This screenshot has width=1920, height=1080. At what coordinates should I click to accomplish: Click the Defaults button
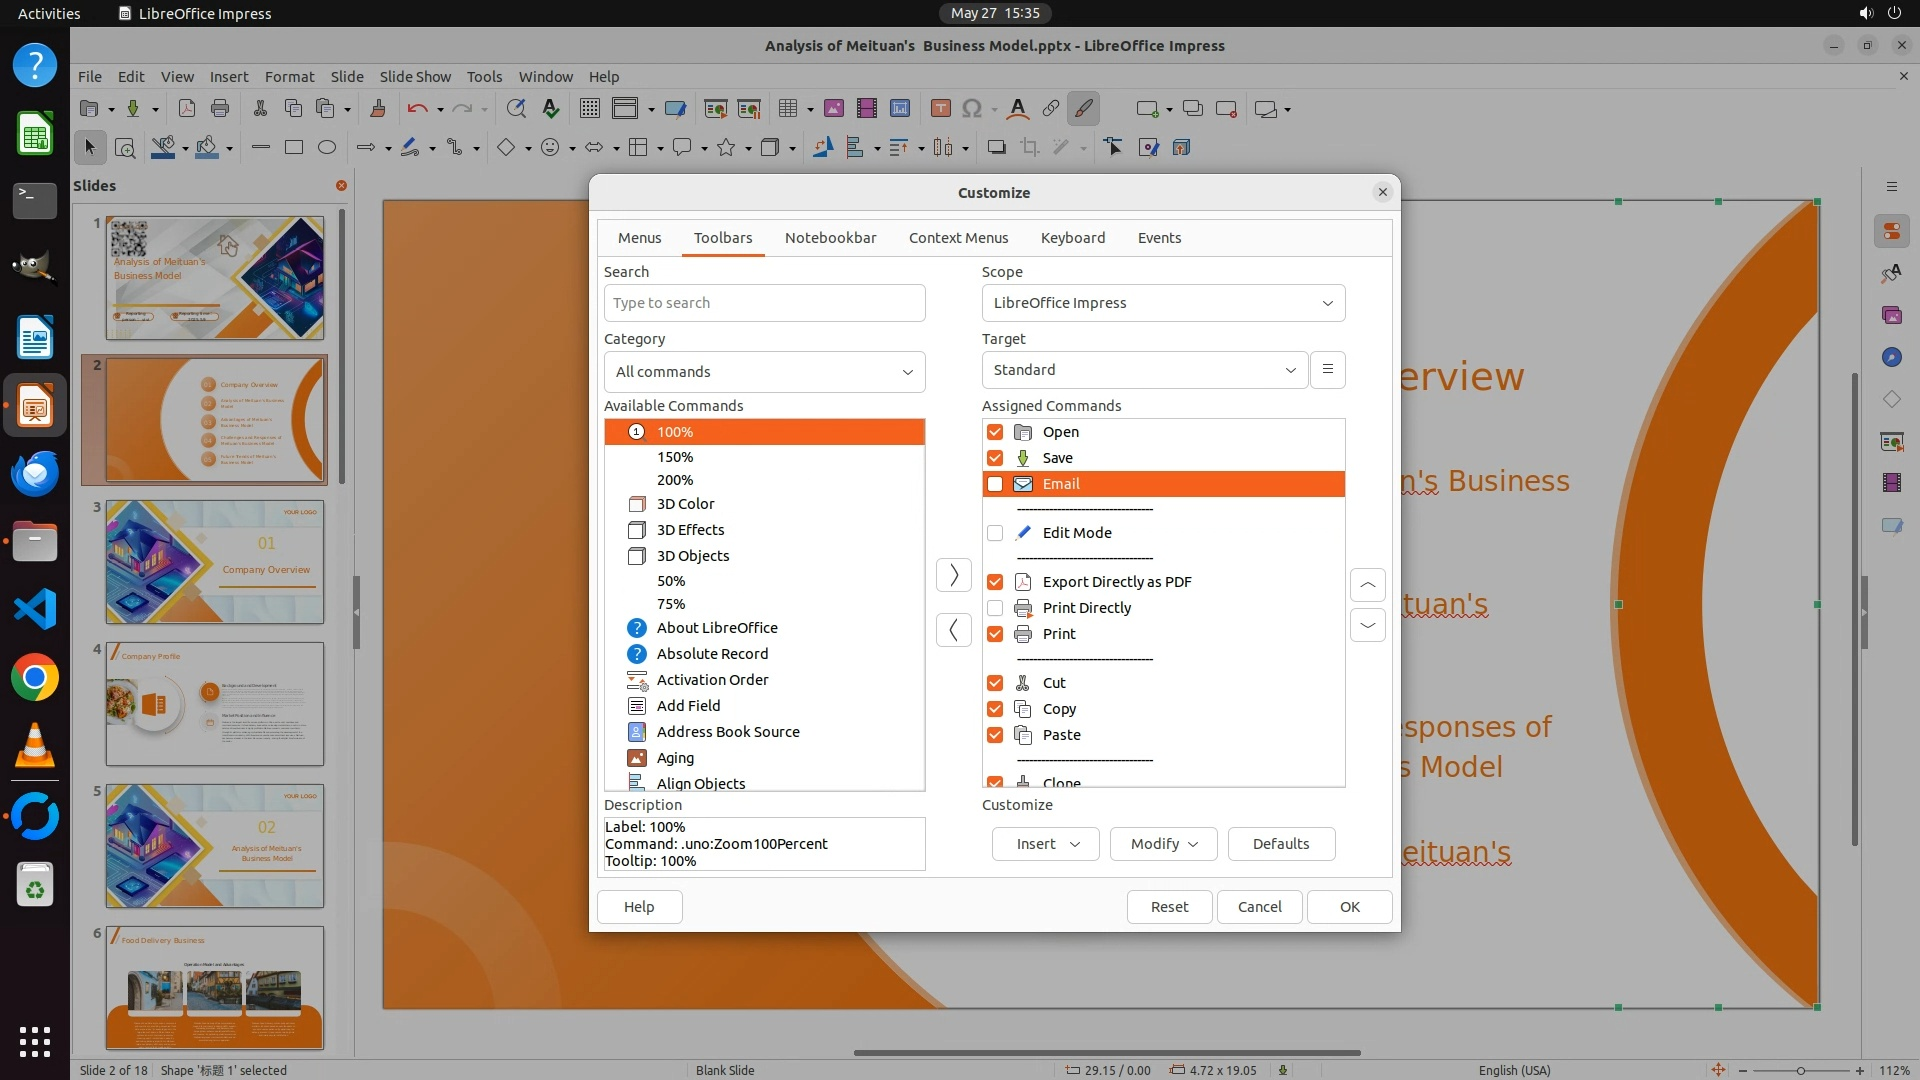(1280, 844)
